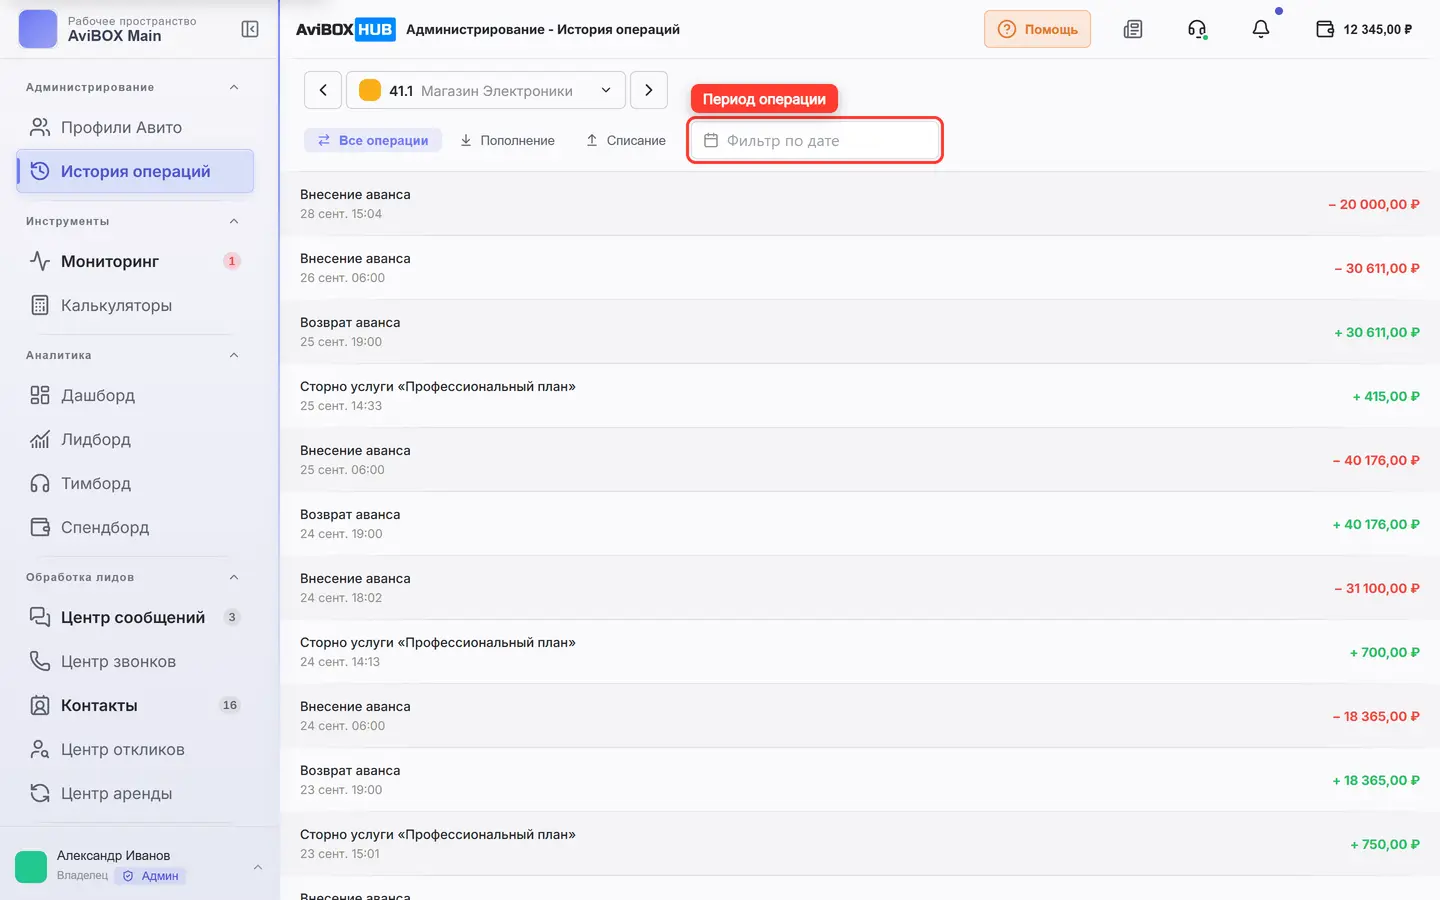
Task: Click the − 31 100,00 ₽ amount
Action: click(1377, 588)
